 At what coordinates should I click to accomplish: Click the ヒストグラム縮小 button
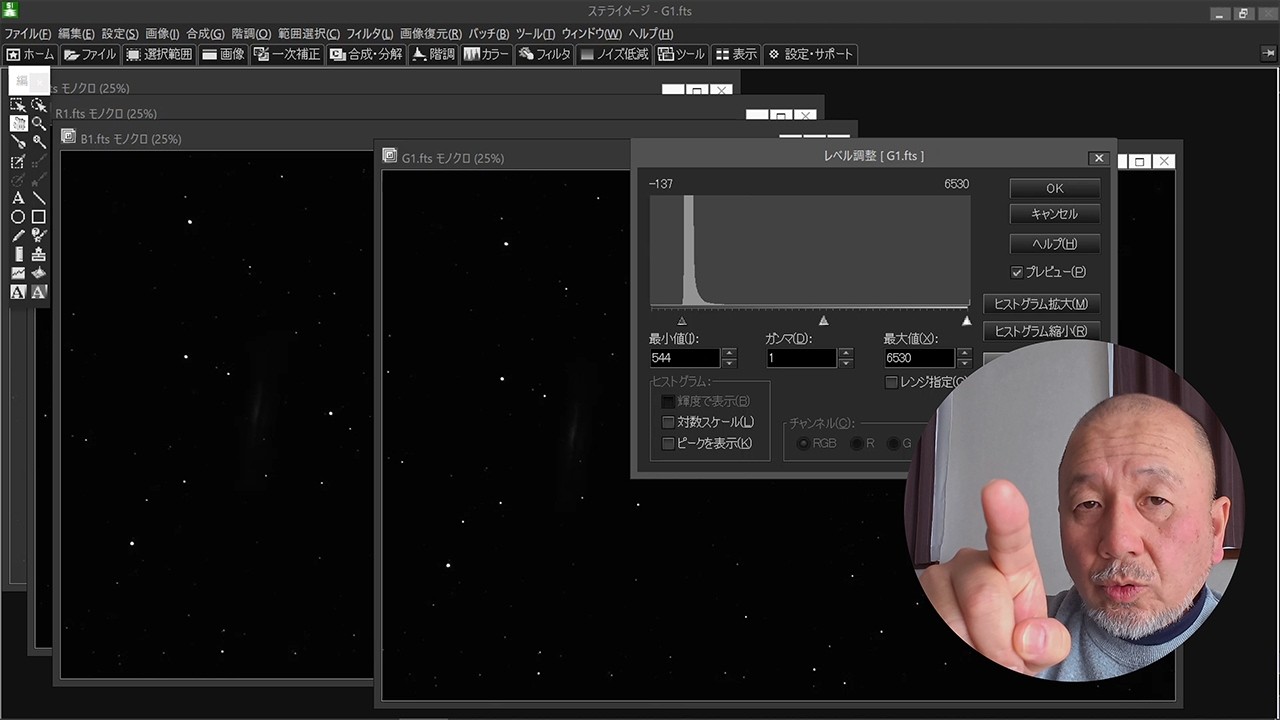1041,331
